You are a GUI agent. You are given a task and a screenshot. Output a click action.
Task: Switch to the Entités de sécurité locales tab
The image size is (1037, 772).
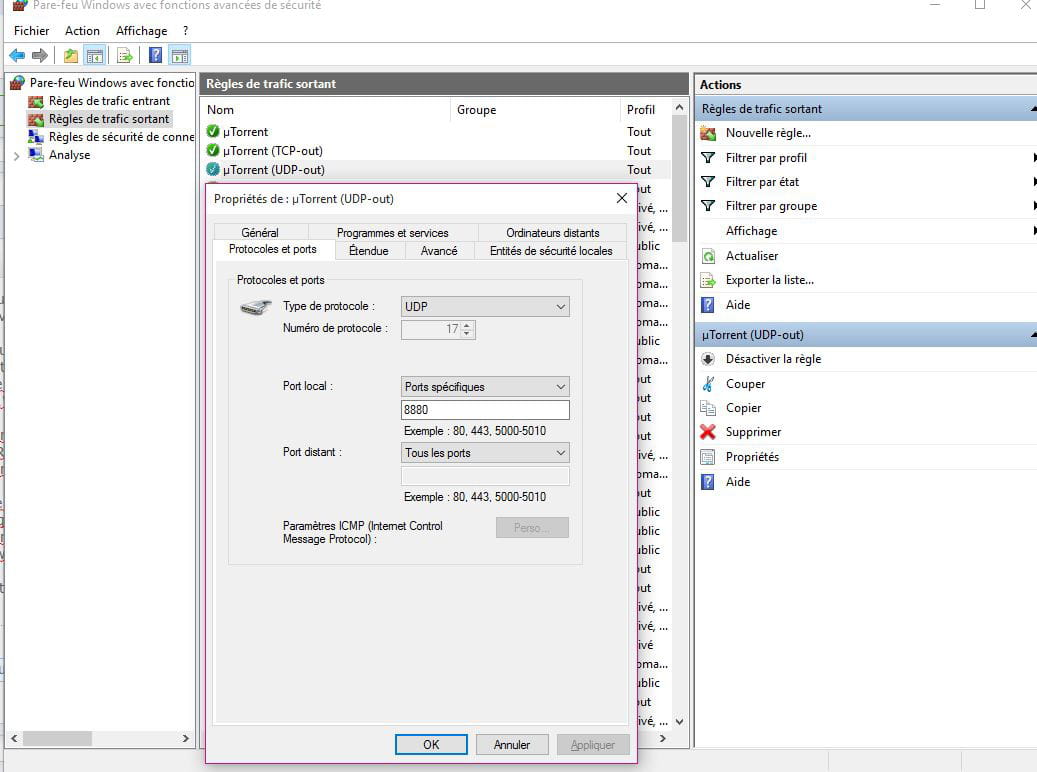(551, 251)
